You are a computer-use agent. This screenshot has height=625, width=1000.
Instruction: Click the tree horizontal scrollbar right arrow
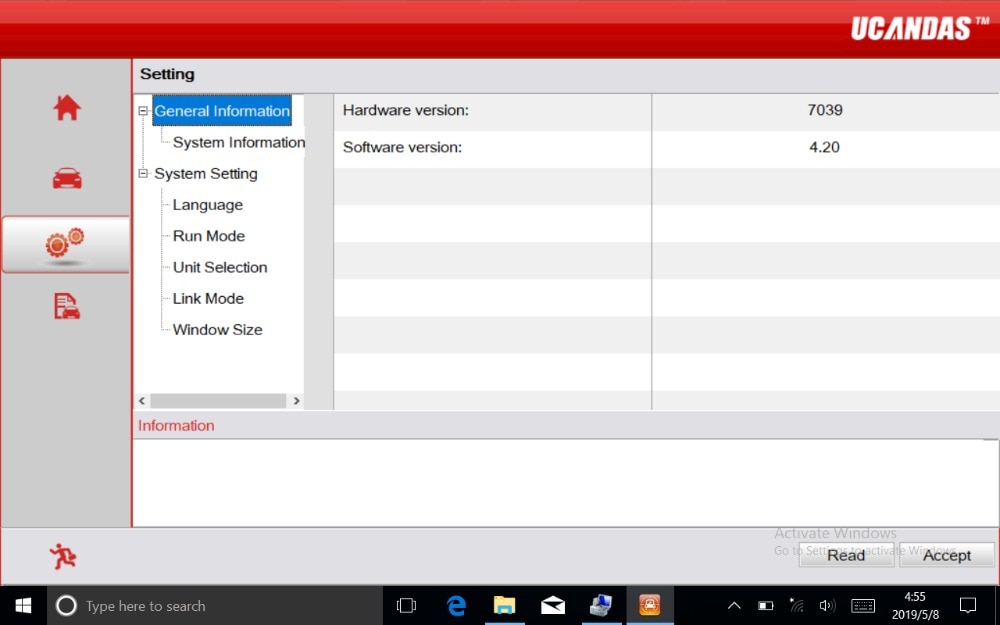[296, 401]
